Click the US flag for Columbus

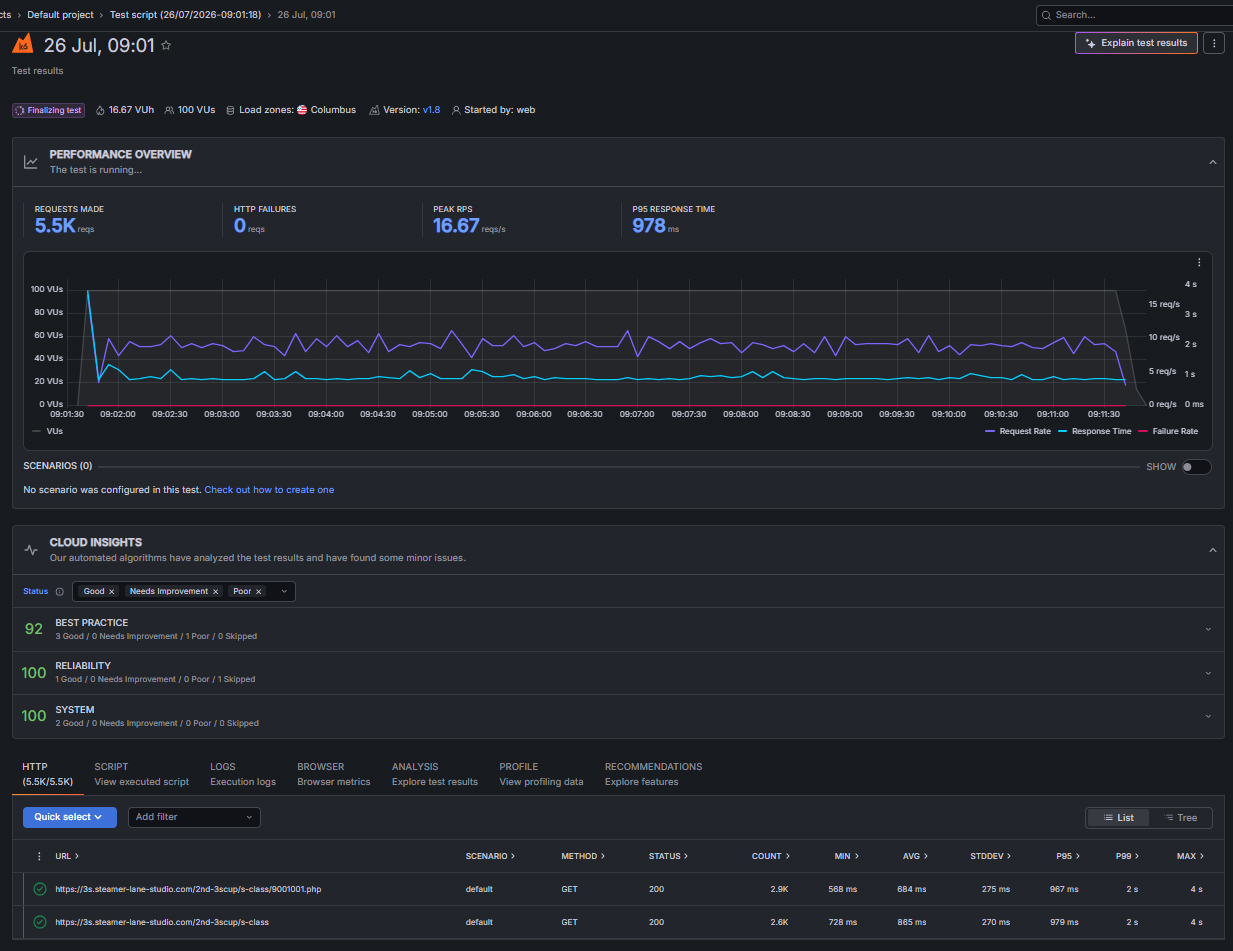point(302,110)
